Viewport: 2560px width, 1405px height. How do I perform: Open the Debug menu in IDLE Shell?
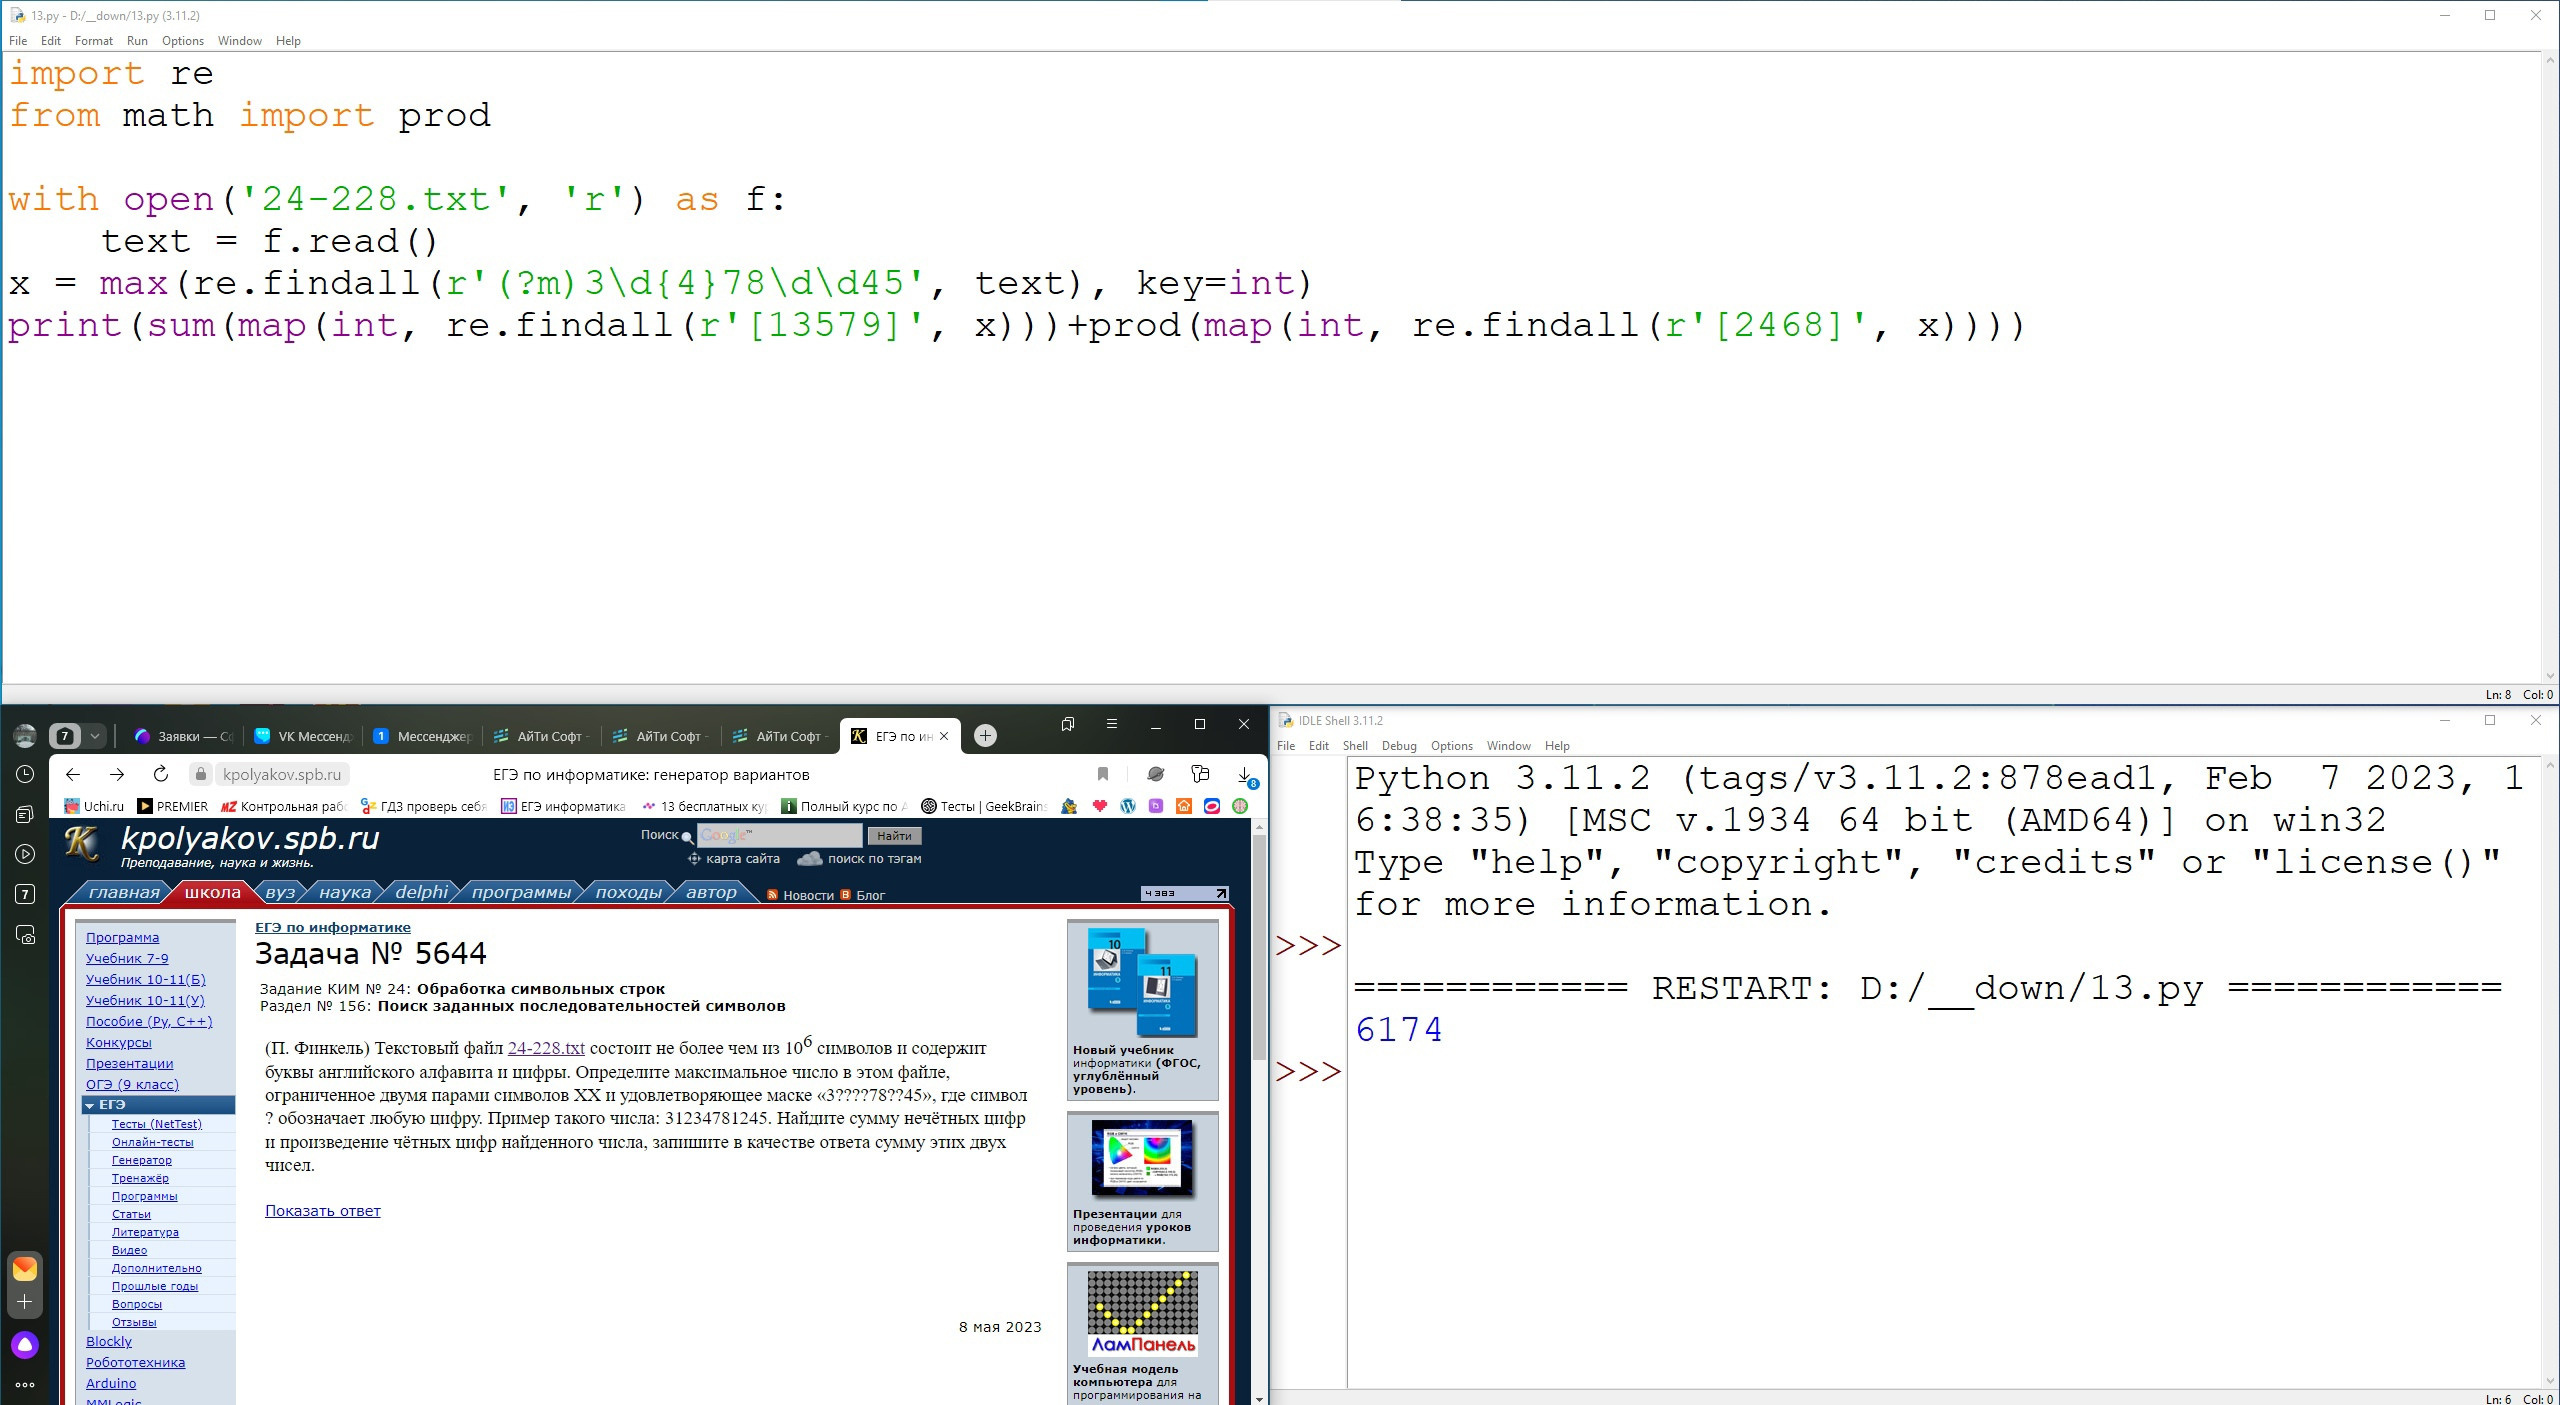[1398, 746]
